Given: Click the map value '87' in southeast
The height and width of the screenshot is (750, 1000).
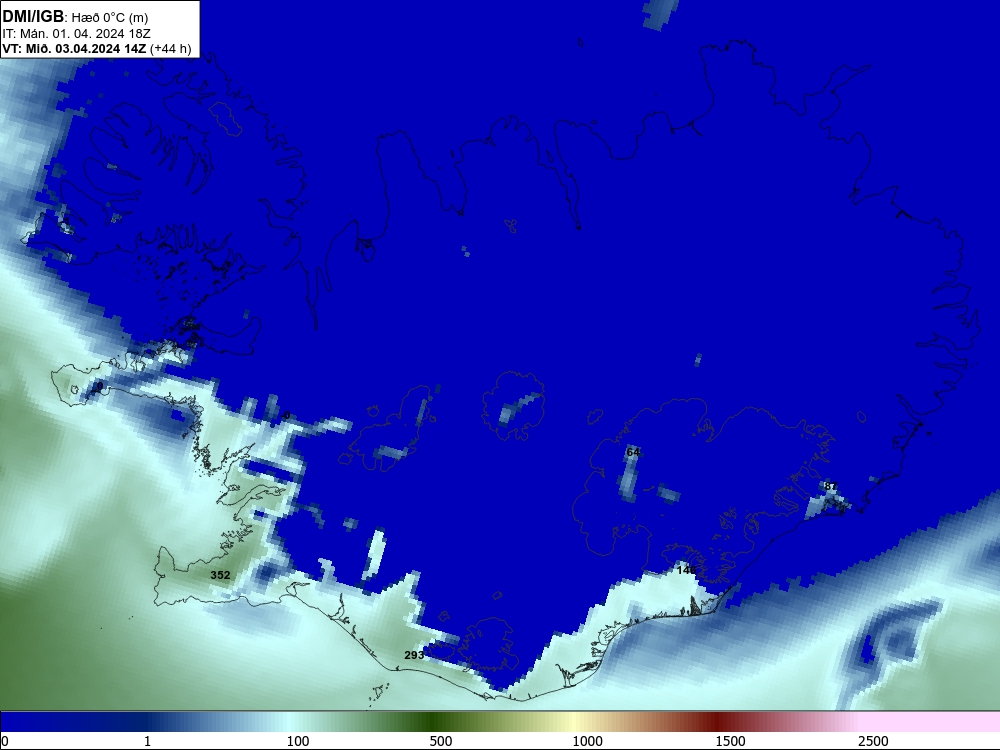Looking at the screenshot, I should click(x=830, y=486).
